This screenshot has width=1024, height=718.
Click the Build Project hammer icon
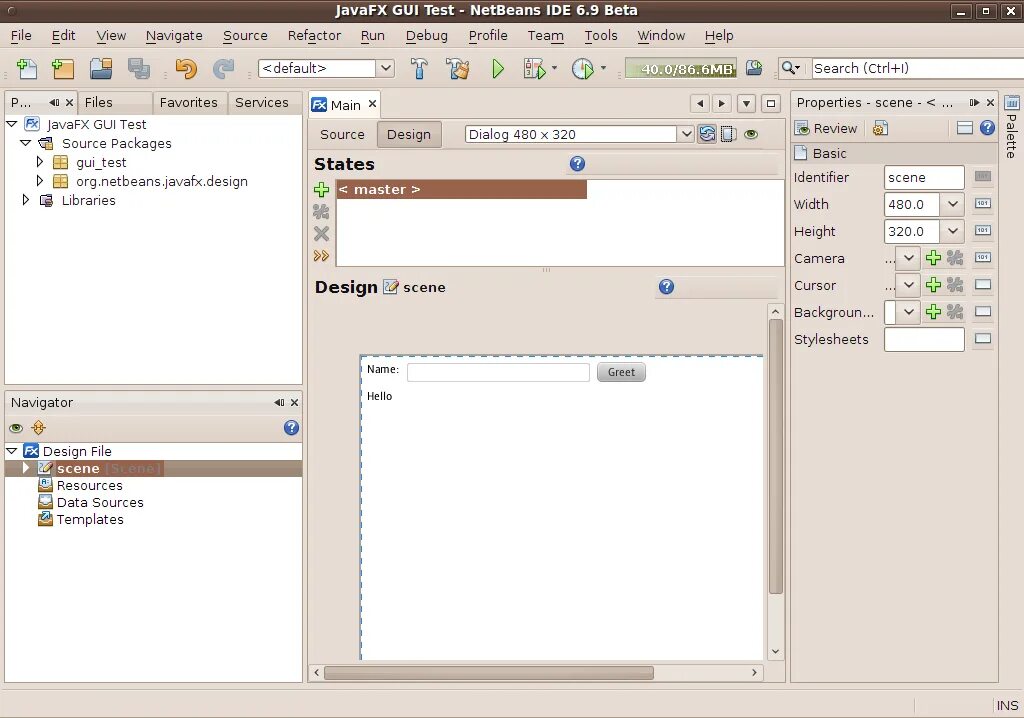click(419, 68)
